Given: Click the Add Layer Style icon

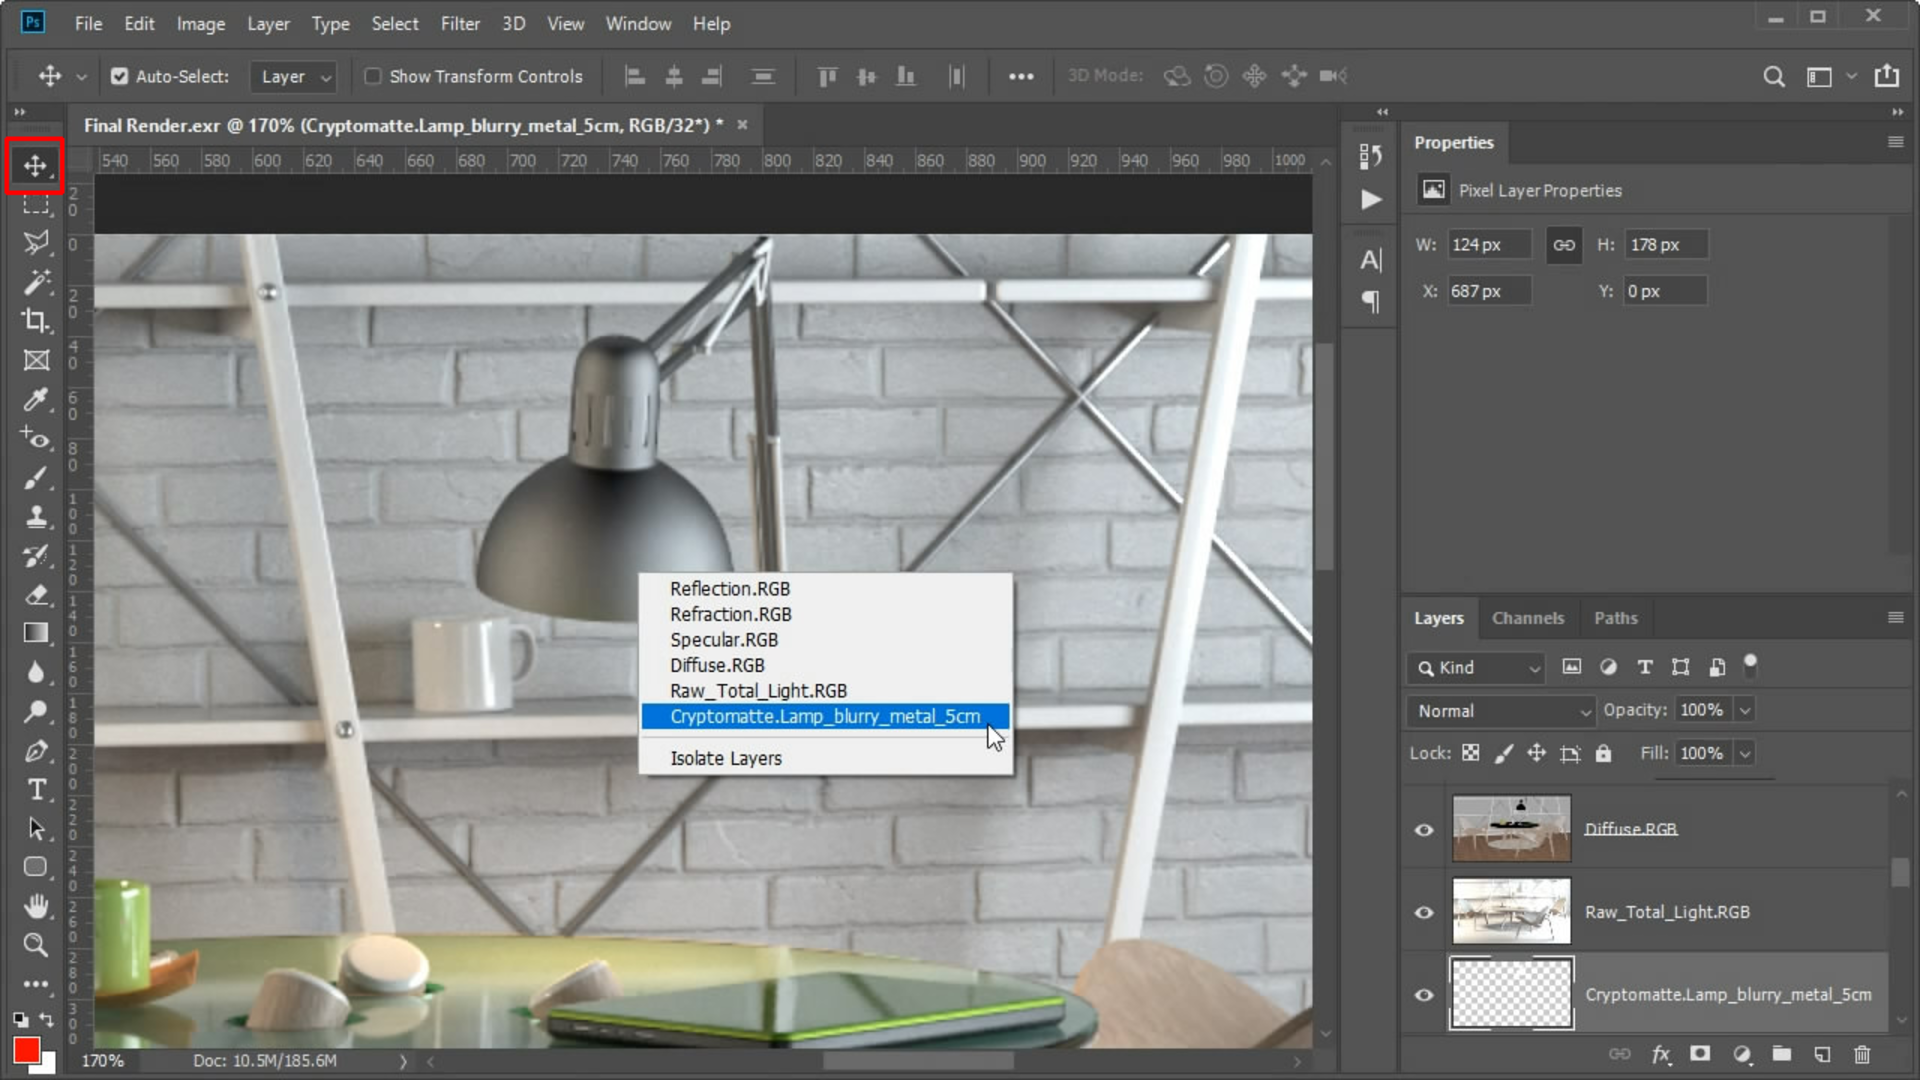Looking at the screenshot, I should (1659, 1054).
